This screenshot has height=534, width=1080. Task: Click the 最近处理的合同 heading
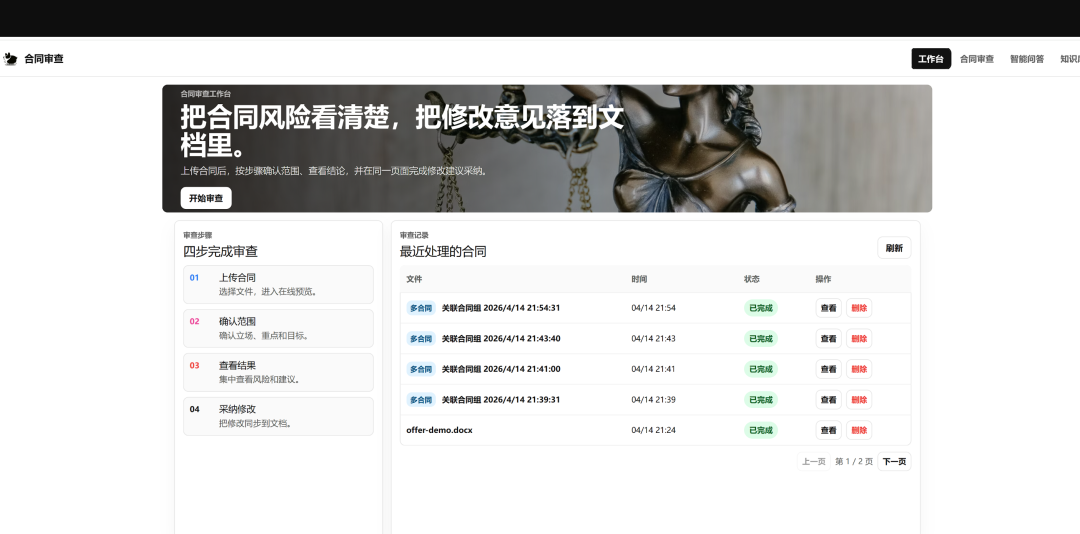tap(443, 251)
